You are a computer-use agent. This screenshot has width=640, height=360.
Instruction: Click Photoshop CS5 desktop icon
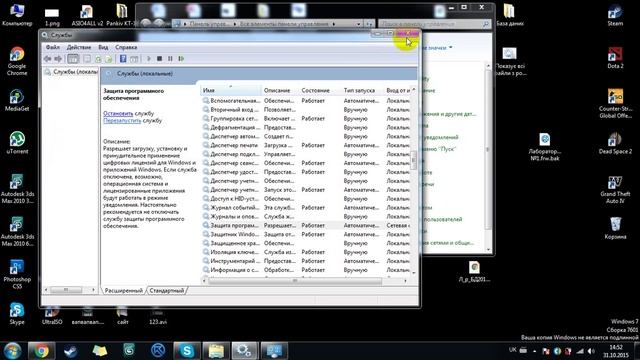click(17, 274)
